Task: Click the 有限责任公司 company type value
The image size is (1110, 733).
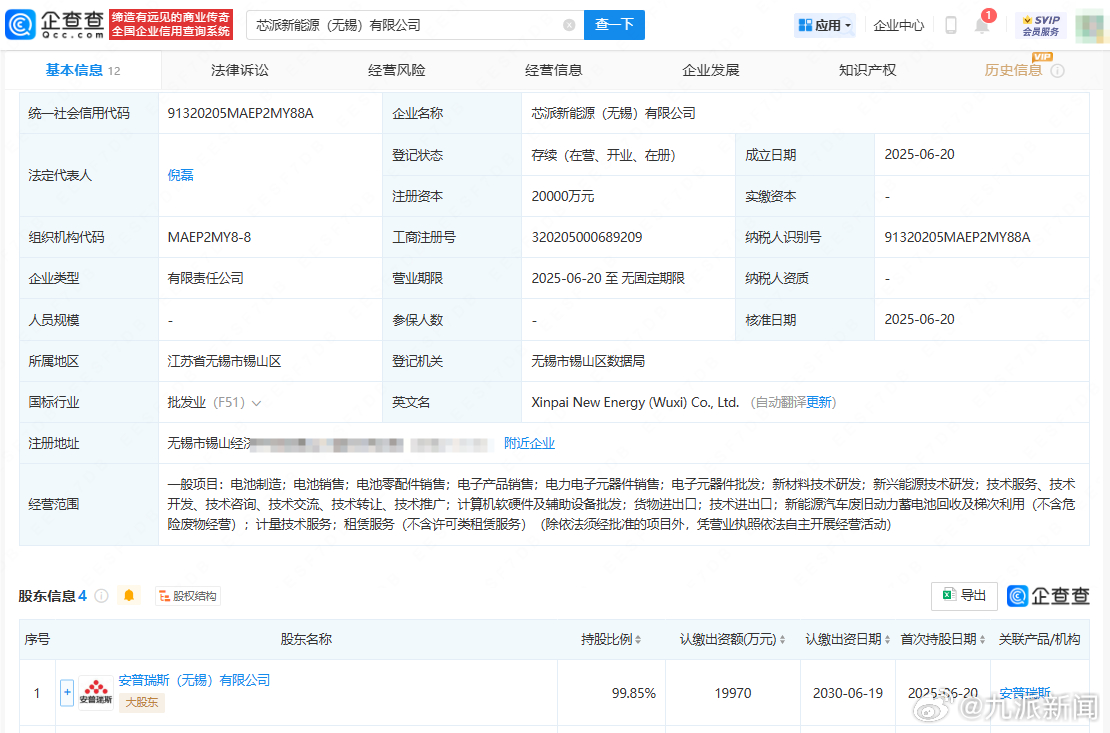Action: (205, 278)
